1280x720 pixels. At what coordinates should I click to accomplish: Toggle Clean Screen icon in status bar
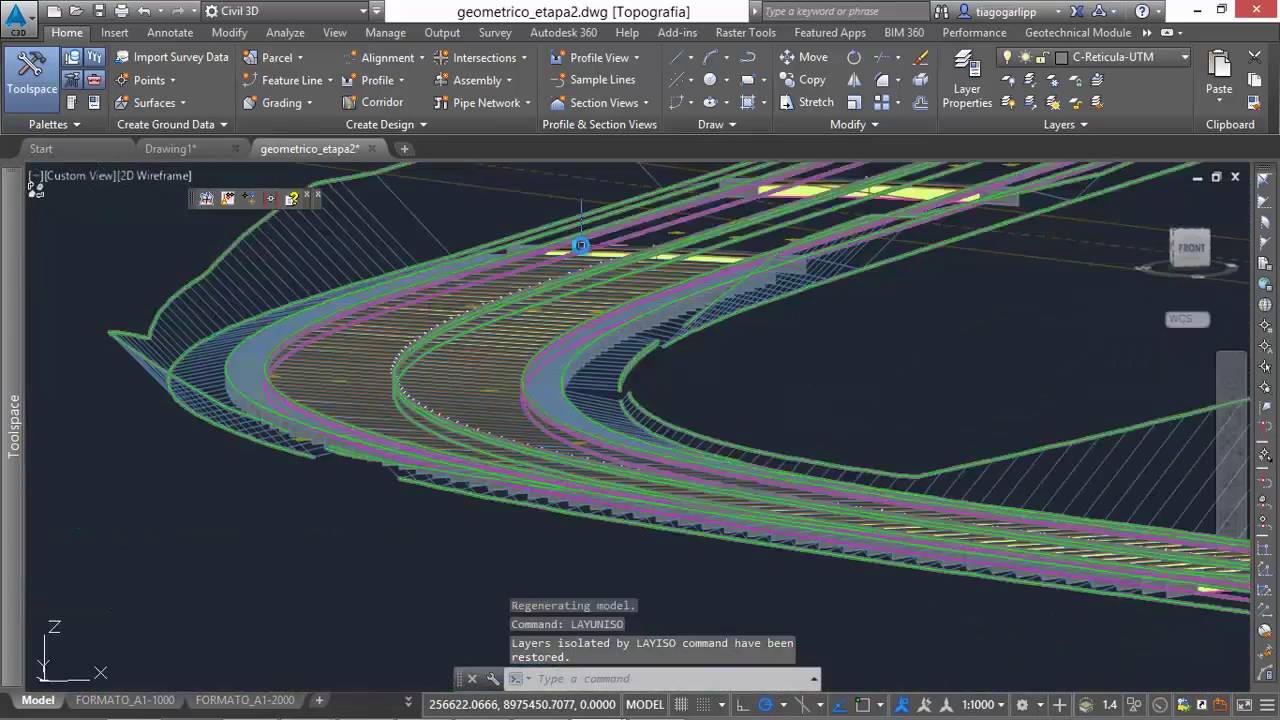point(1244,704)
